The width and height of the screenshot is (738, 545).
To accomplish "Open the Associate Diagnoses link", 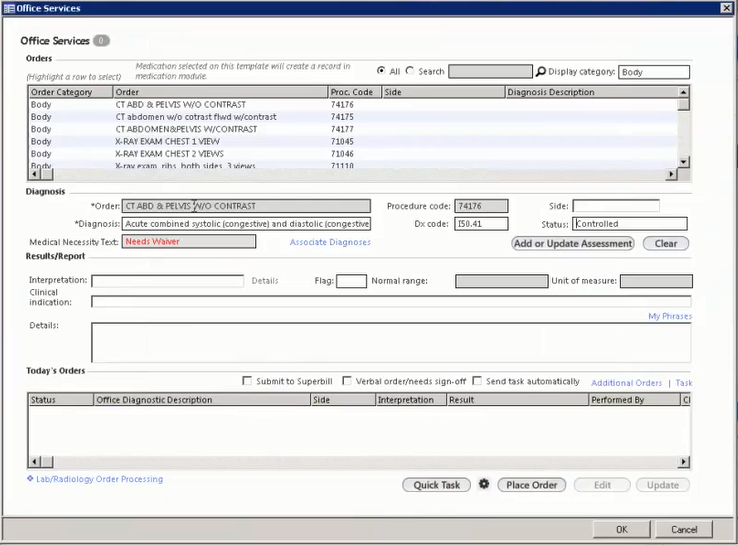I will [x=330, y=242].
